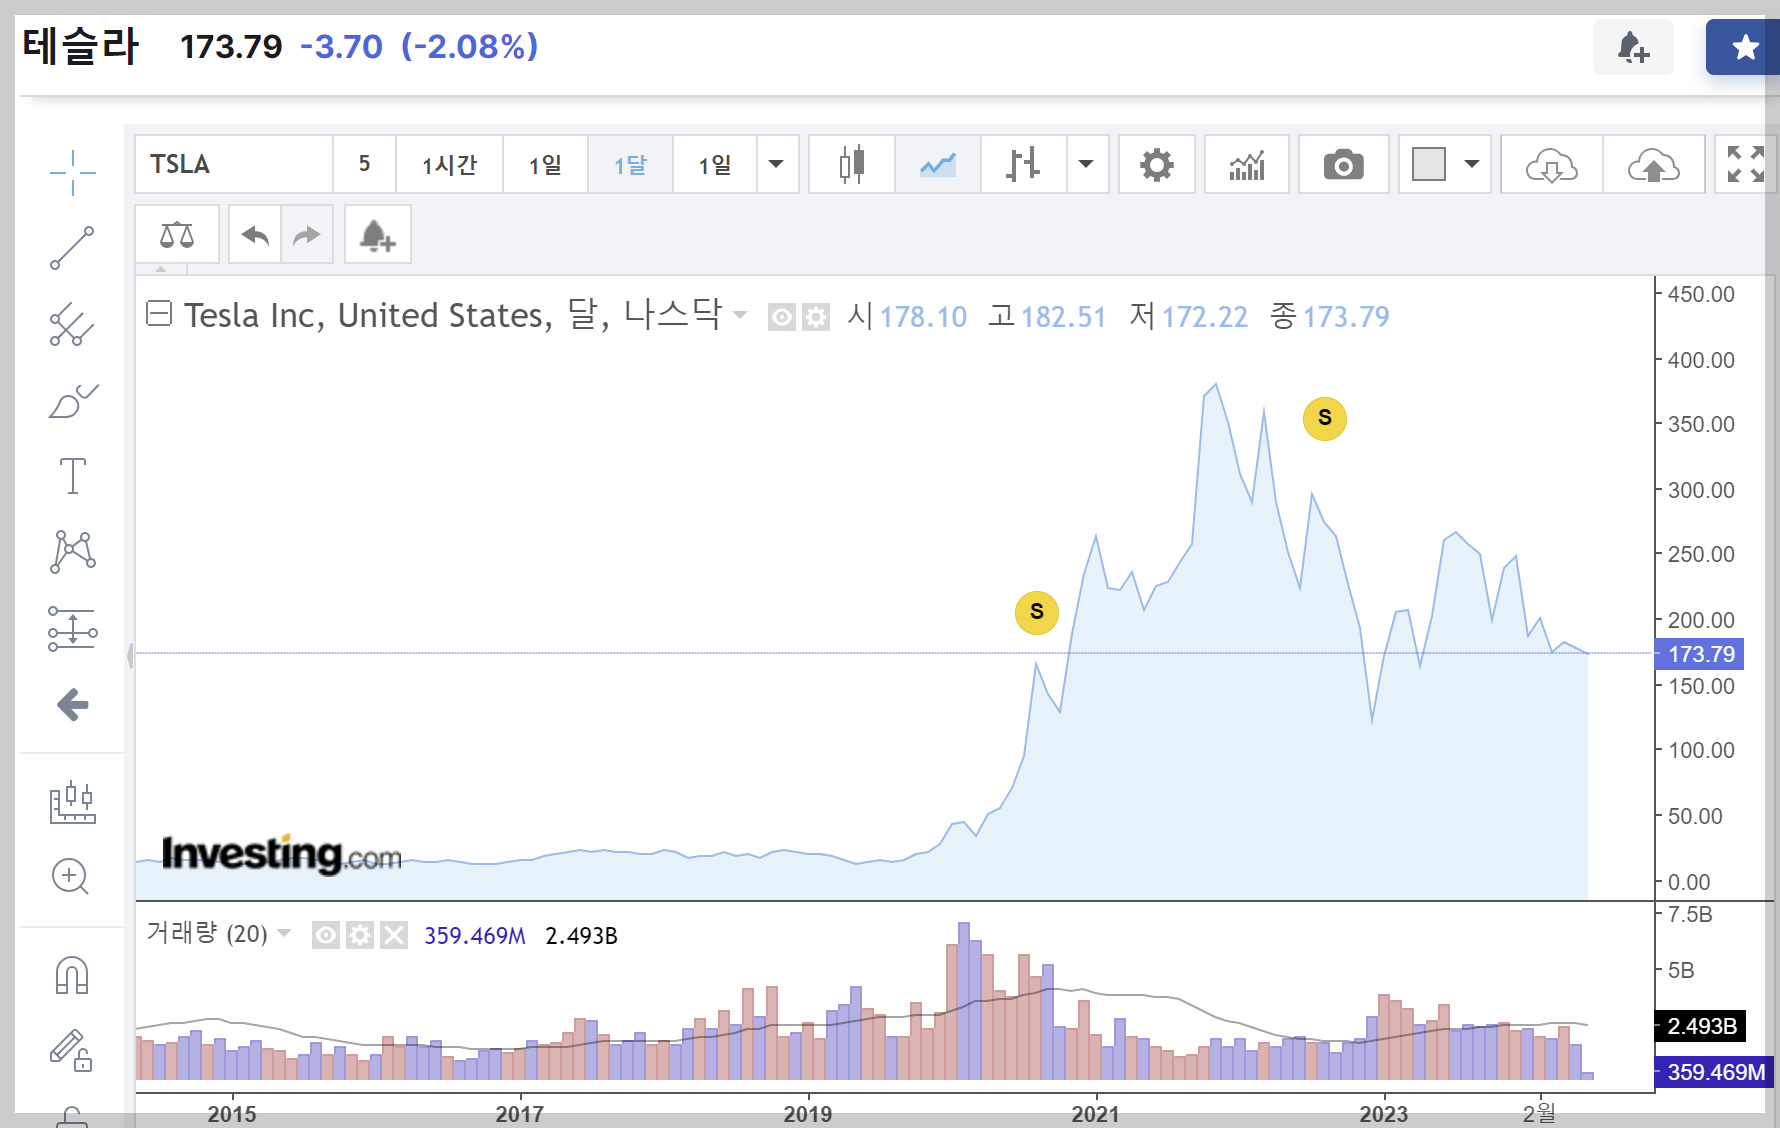
Task: Open the timeframe dropdown next to 1일
Action: [x=777, y=164]
